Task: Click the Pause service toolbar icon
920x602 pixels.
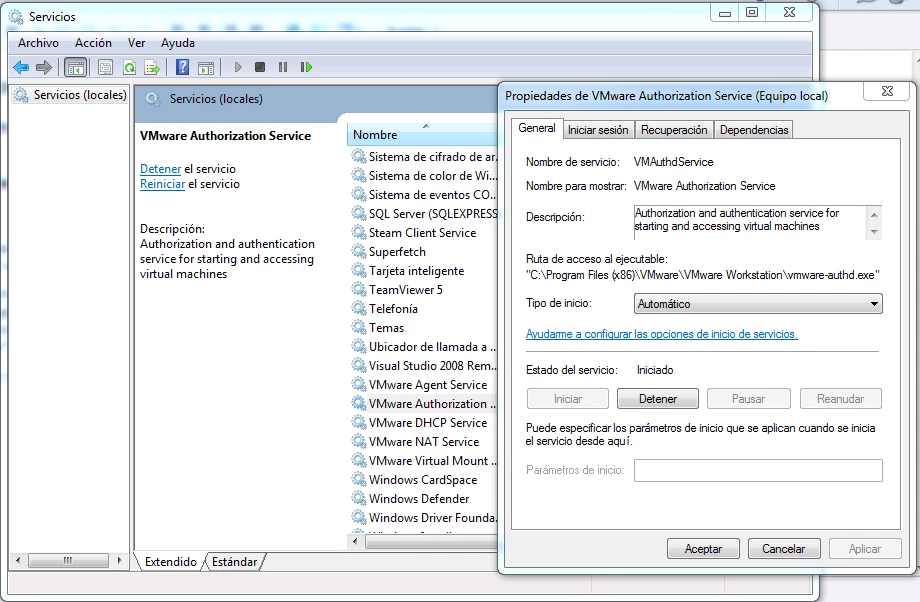Action: pyautogui.click(x=283, y=67)
